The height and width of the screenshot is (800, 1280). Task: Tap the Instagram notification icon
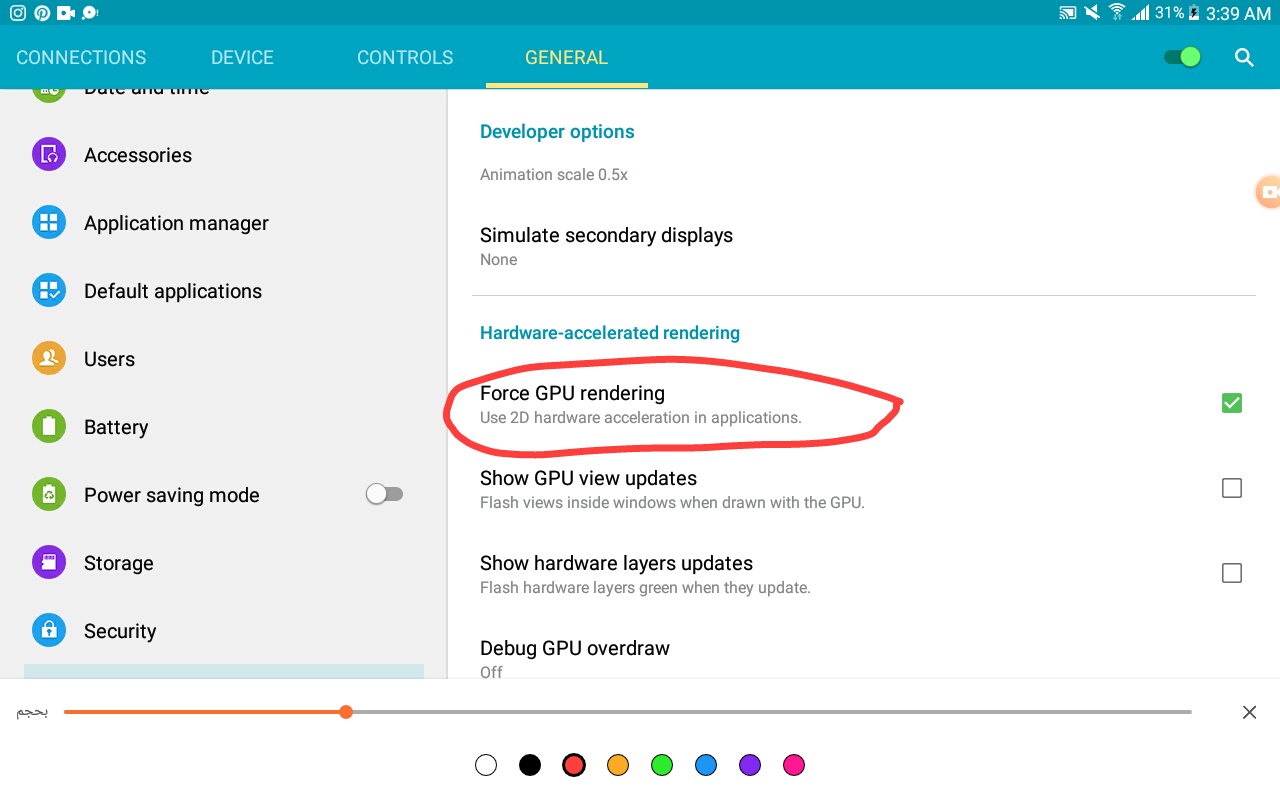click(18, 13)
